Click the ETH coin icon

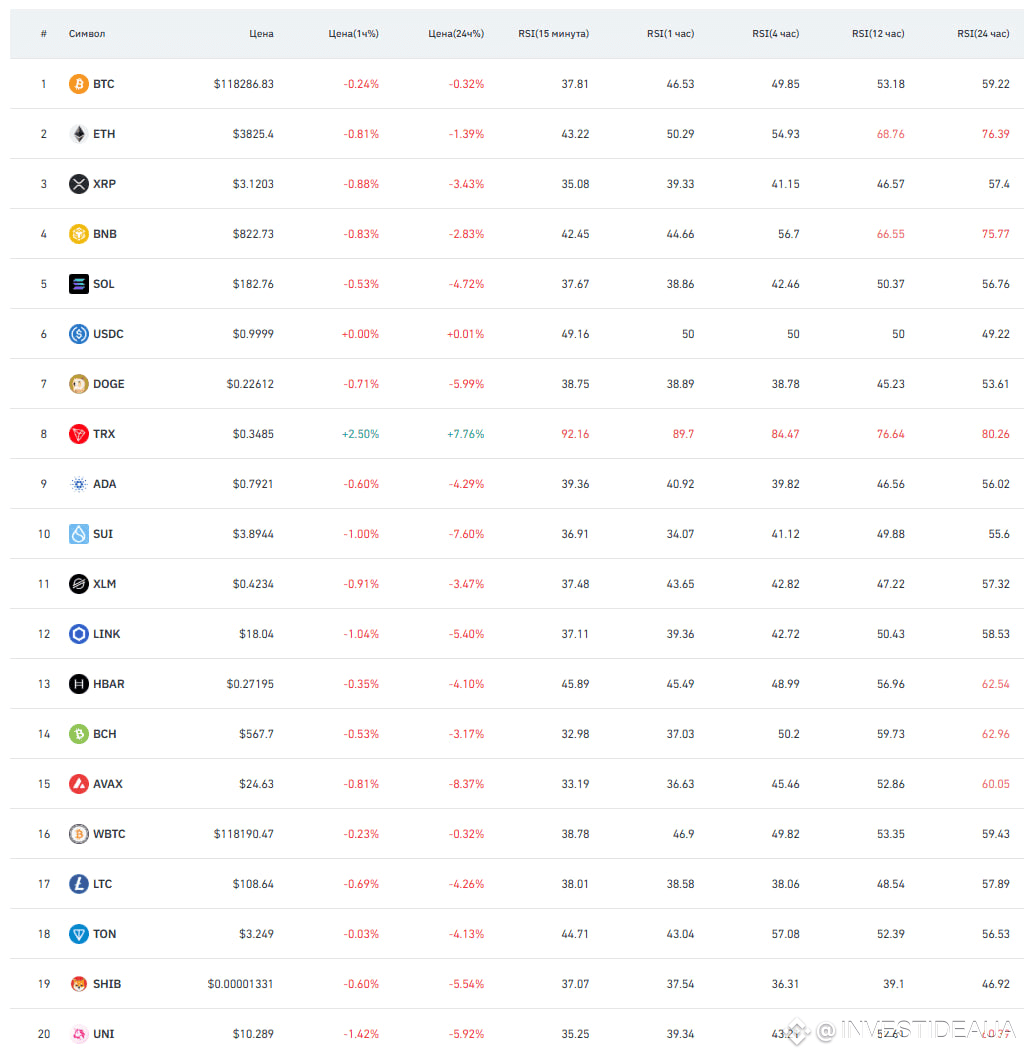pos(79,134)
